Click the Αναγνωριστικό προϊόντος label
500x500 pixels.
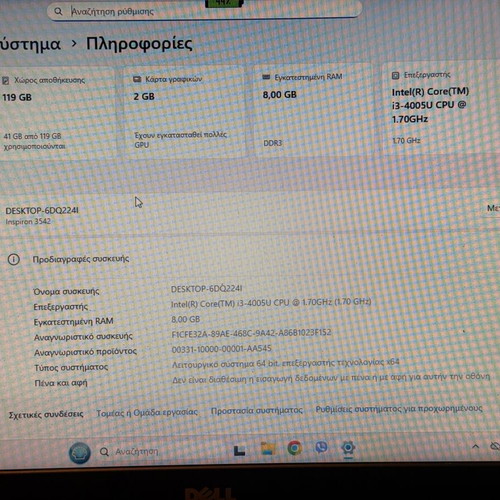pyautogui.click(x=85, y=352)
